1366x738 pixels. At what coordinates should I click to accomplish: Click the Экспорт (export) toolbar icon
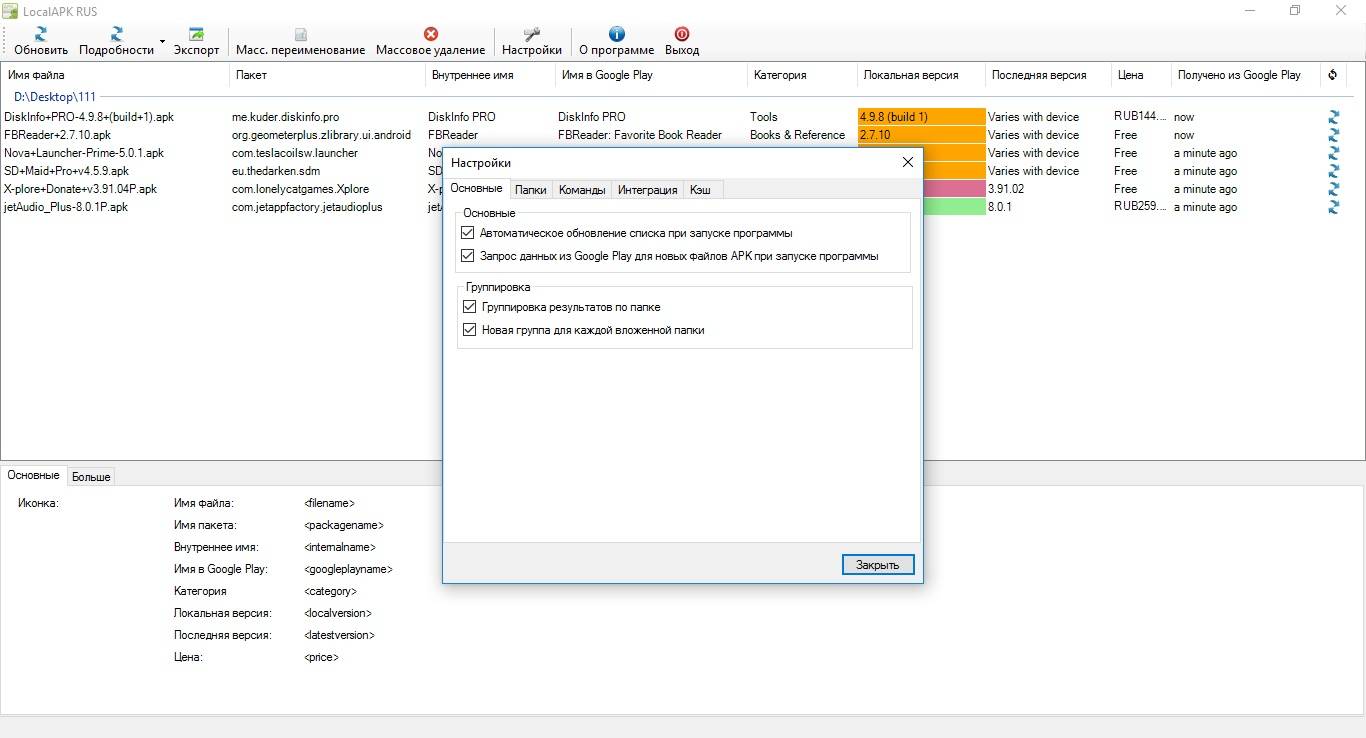[196, 41]
